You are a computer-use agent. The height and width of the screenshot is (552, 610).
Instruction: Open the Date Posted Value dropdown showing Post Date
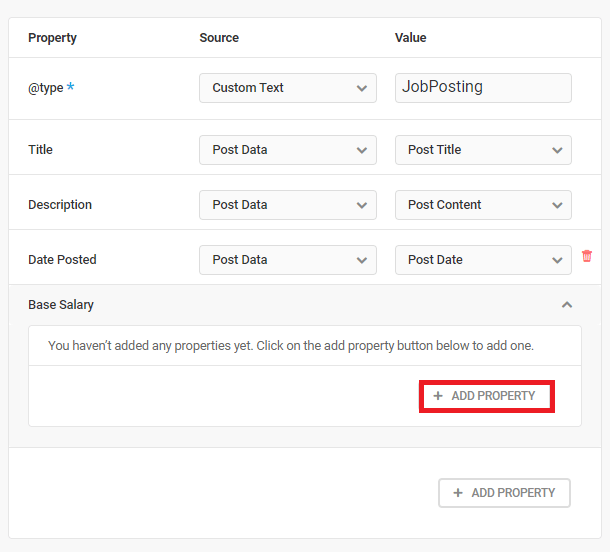(x=483, y=260)
